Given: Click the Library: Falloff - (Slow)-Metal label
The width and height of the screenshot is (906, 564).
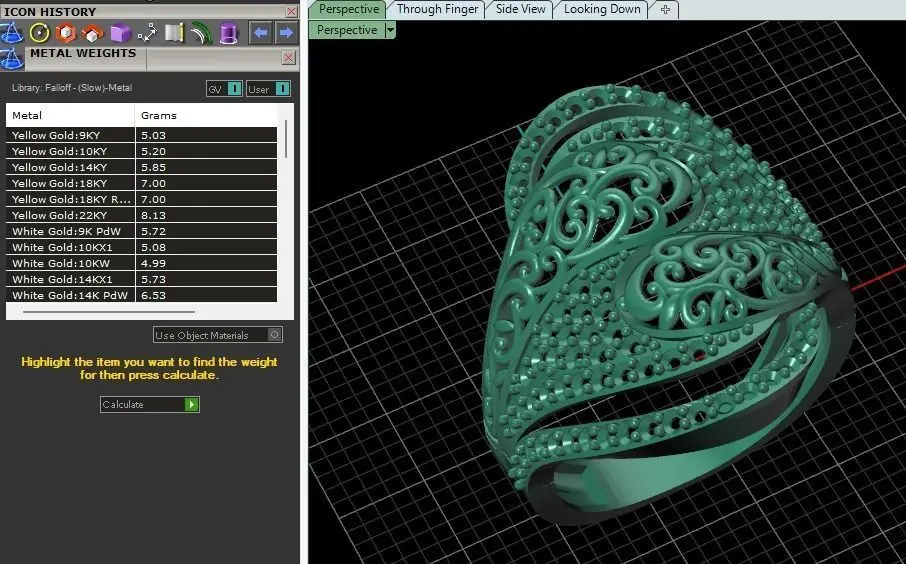Looking at the screenshot, I should point(72,88).
